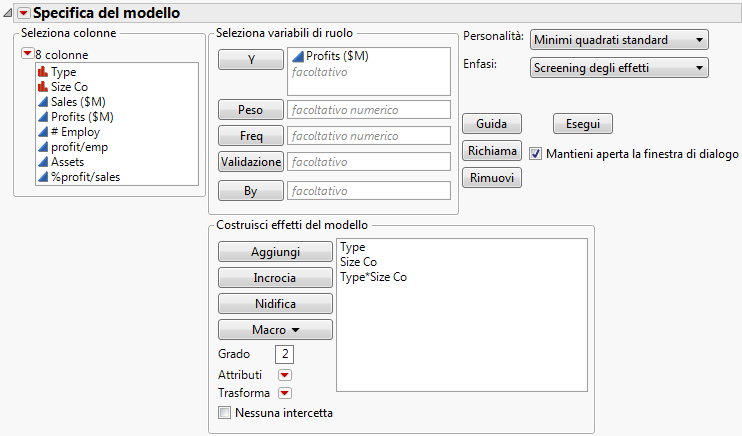Open the Trasforma red triangle menu
The image size is (742, 436).
(284, 393)
